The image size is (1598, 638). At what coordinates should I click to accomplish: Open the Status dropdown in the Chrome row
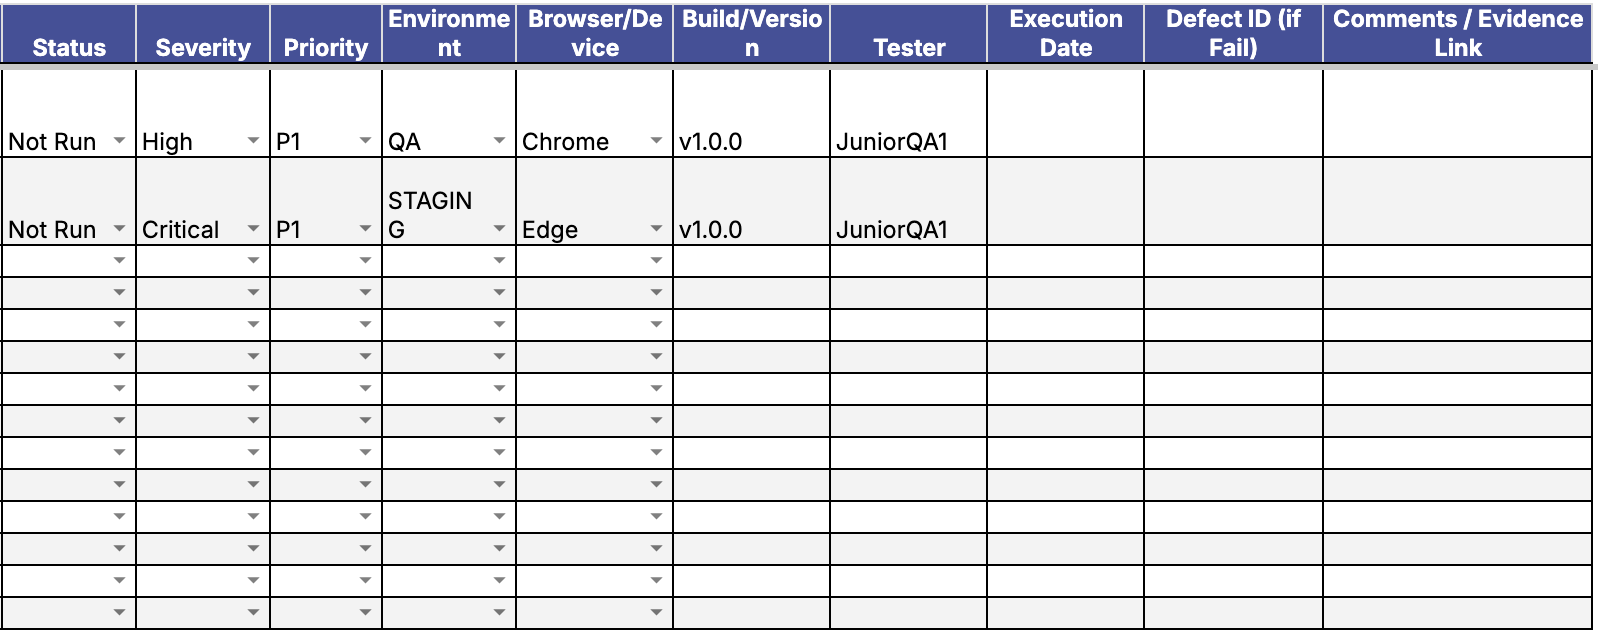119,141
